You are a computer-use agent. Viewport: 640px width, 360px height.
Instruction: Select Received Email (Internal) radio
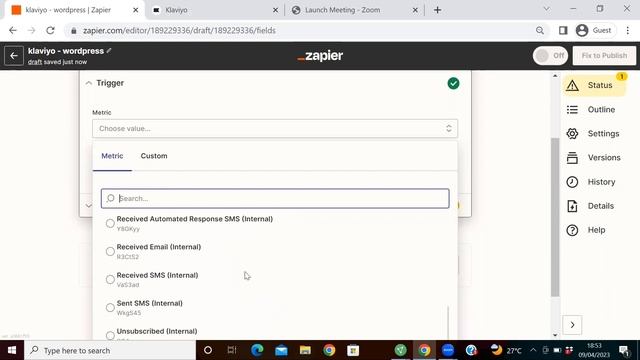pos(110,251)
